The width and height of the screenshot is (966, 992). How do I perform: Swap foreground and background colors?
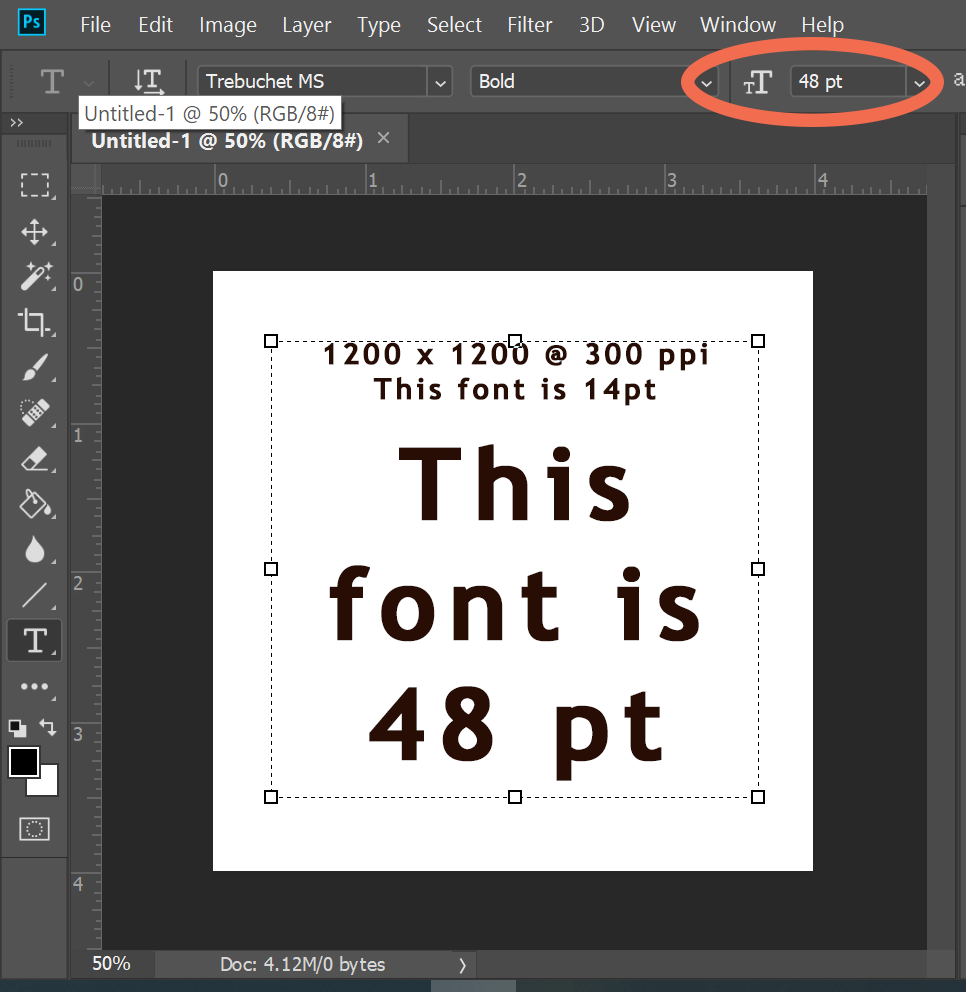click(x=47, y=728)
